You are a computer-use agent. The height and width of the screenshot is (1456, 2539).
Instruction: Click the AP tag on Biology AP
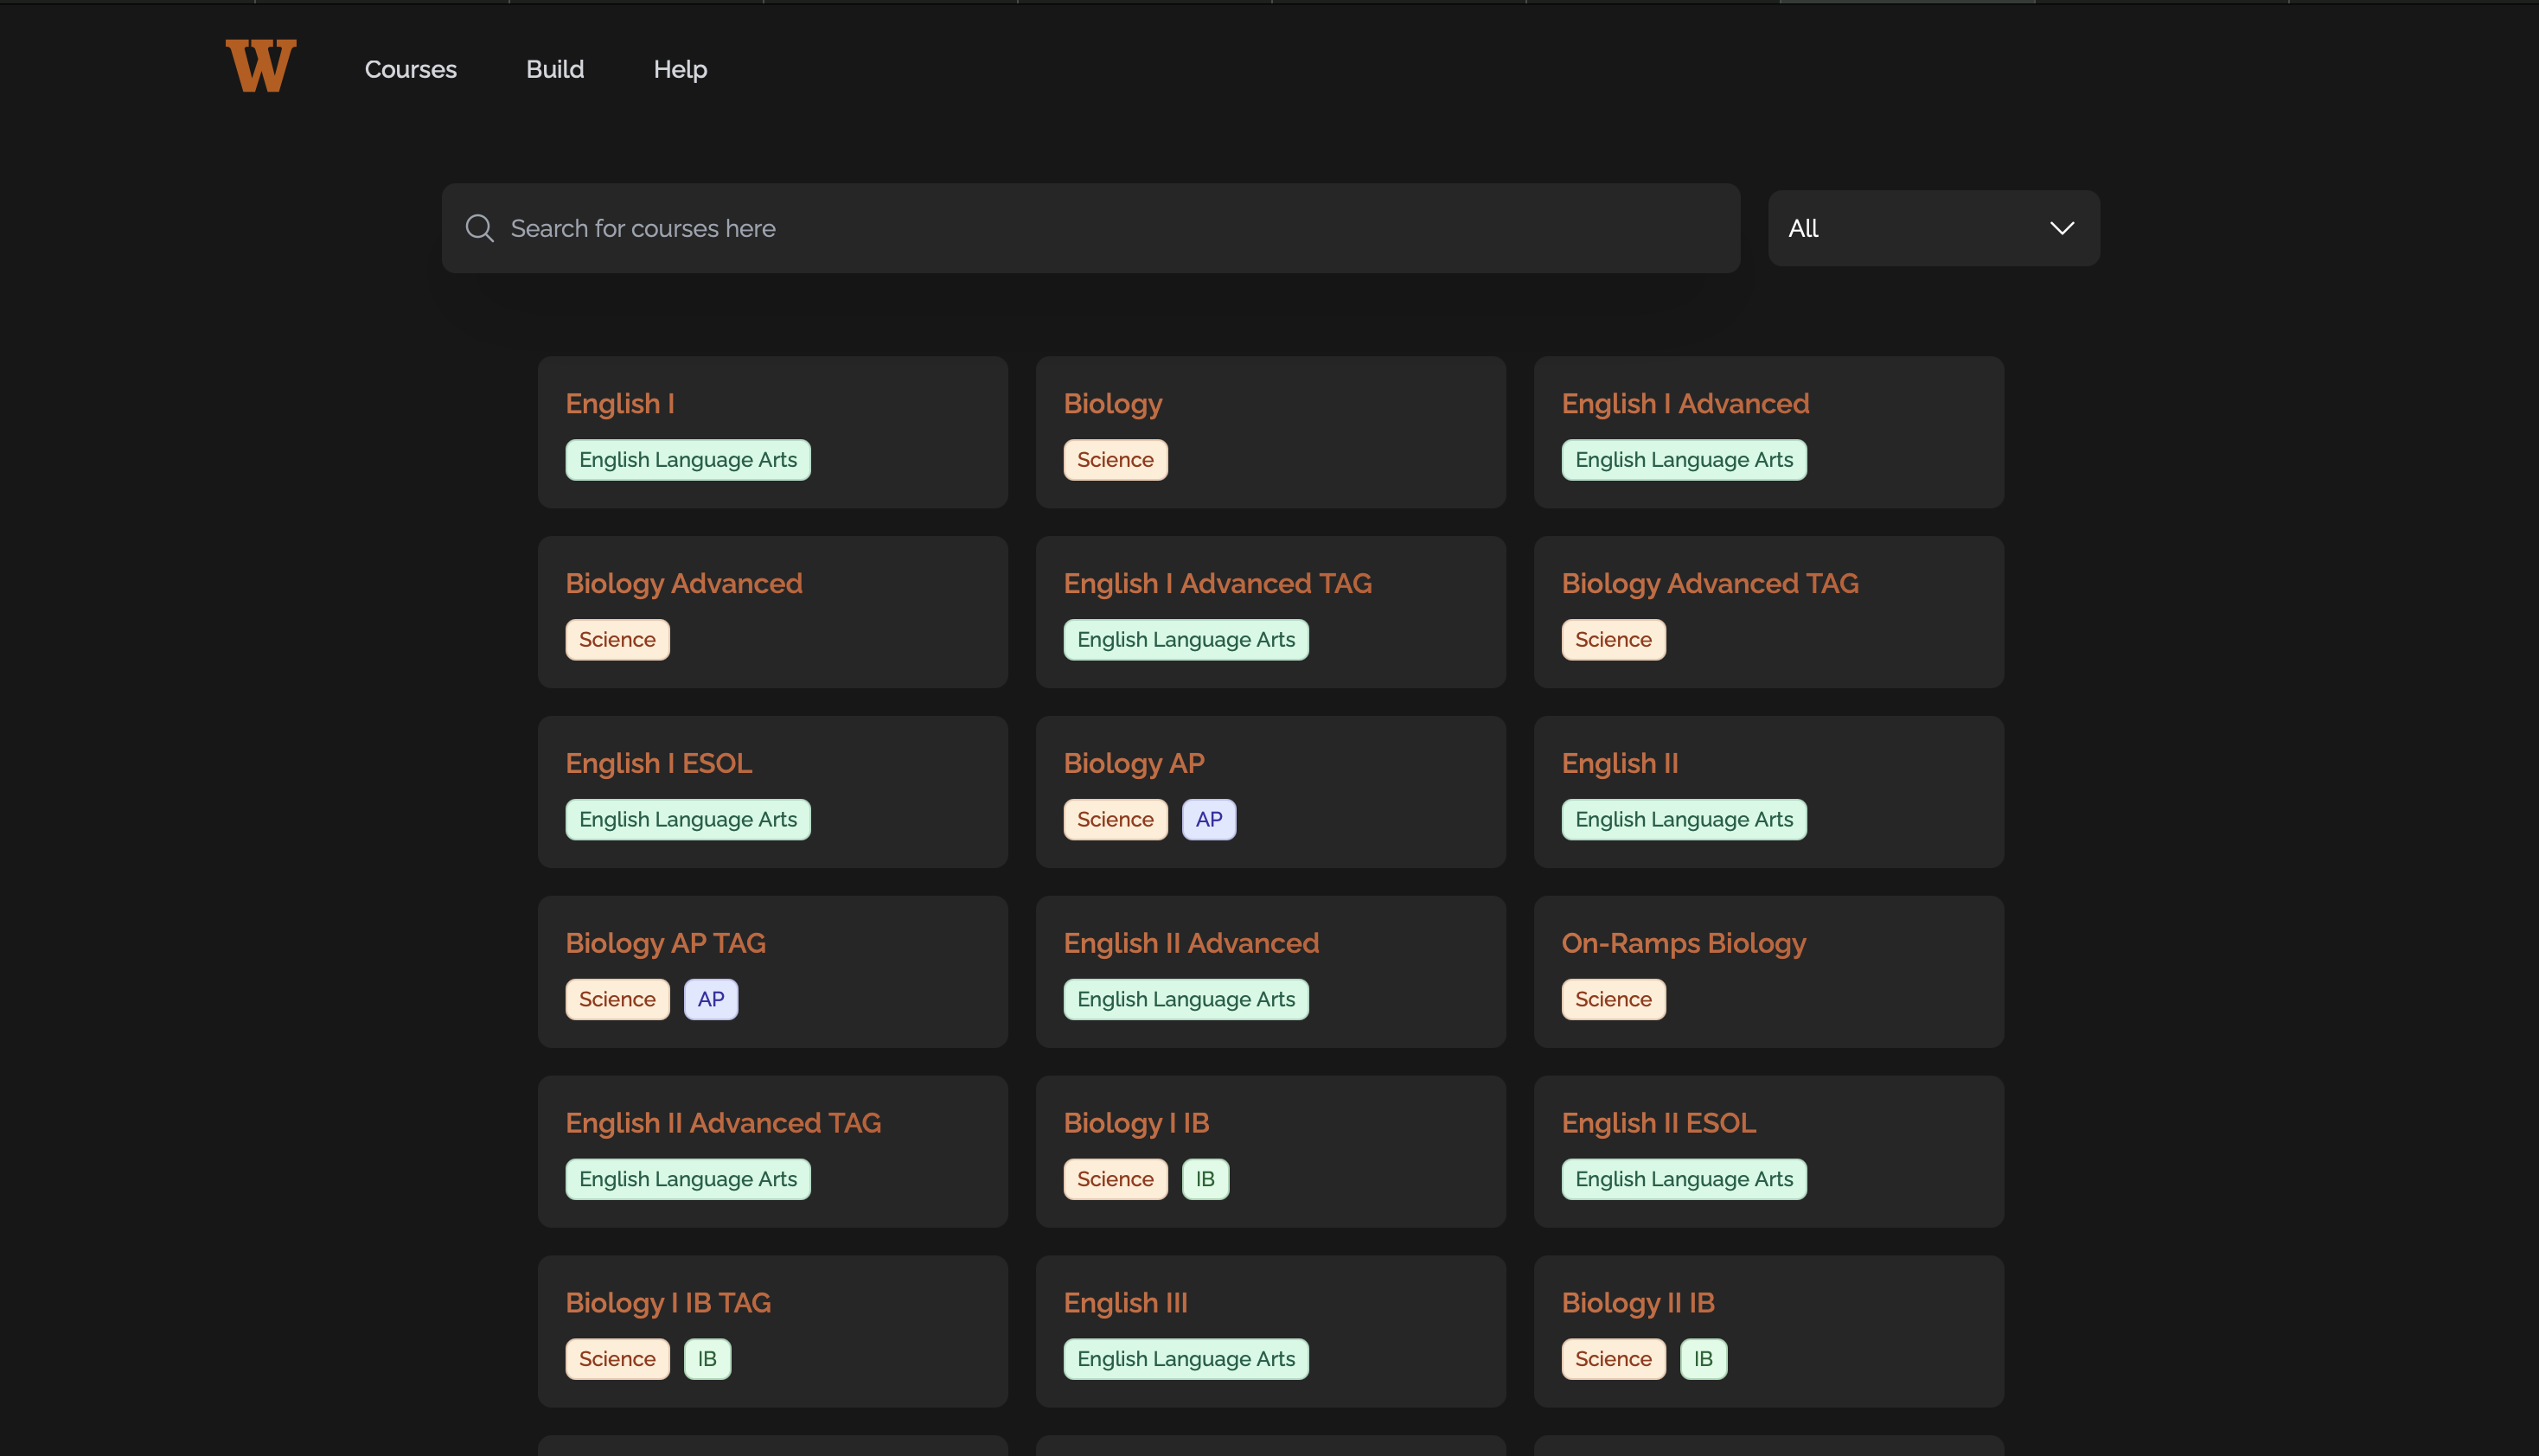(x=1208, y=819)
